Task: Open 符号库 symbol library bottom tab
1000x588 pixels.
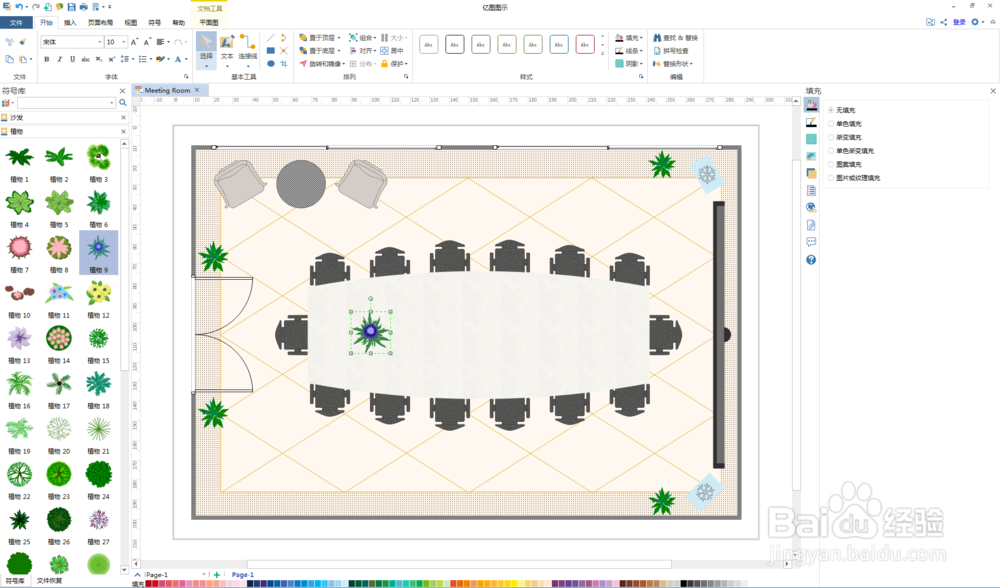Action: coord(15,581)
